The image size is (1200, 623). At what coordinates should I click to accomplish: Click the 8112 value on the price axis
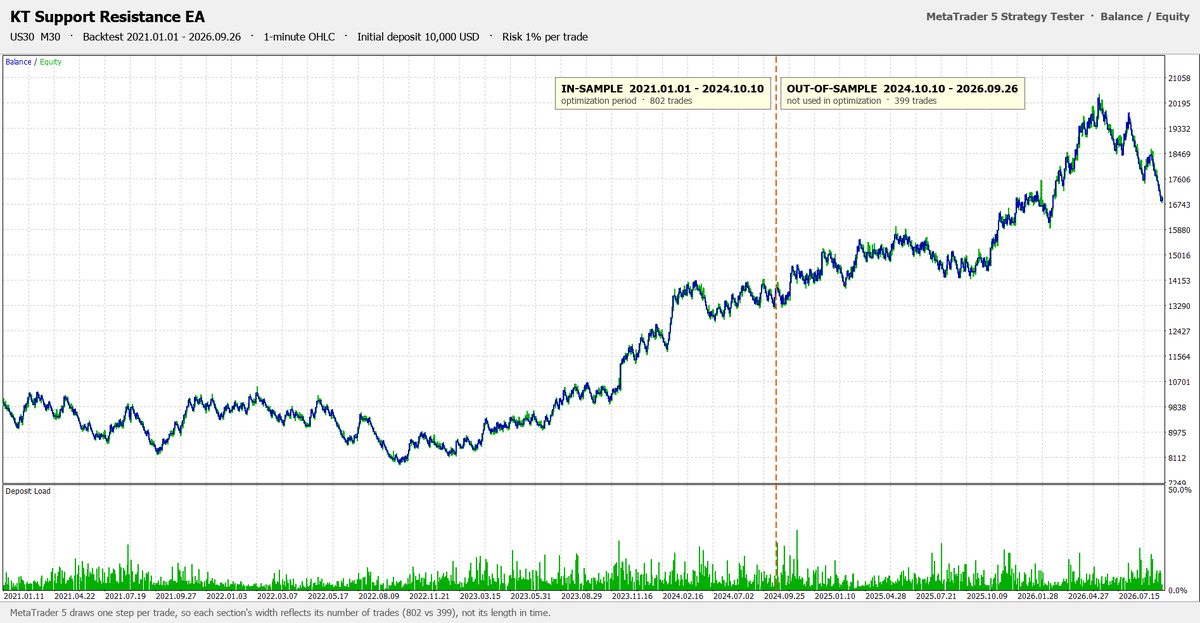point(1178,458)
